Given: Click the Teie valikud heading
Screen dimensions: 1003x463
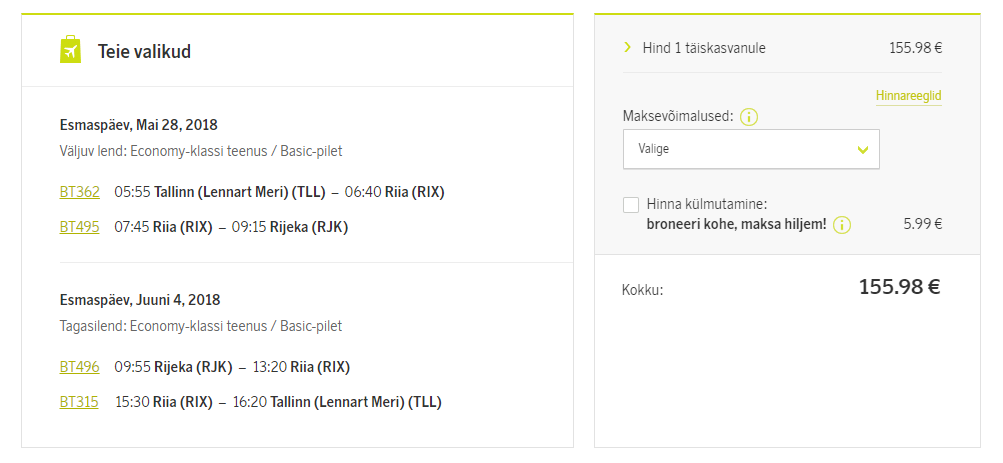Looking at the screenshot, I should [144, 51].
